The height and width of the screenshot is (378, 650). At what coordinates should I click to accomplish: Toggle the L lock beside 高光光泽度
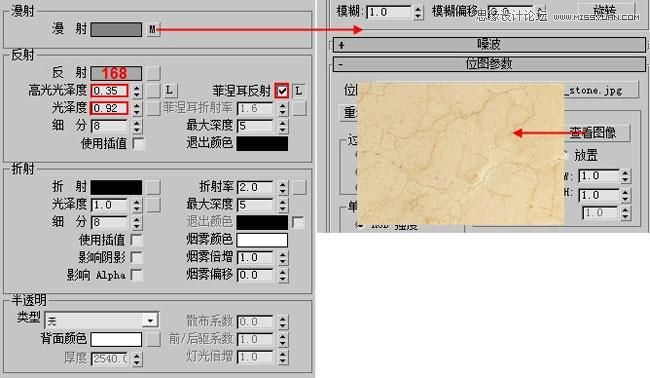tap(169, 90)
